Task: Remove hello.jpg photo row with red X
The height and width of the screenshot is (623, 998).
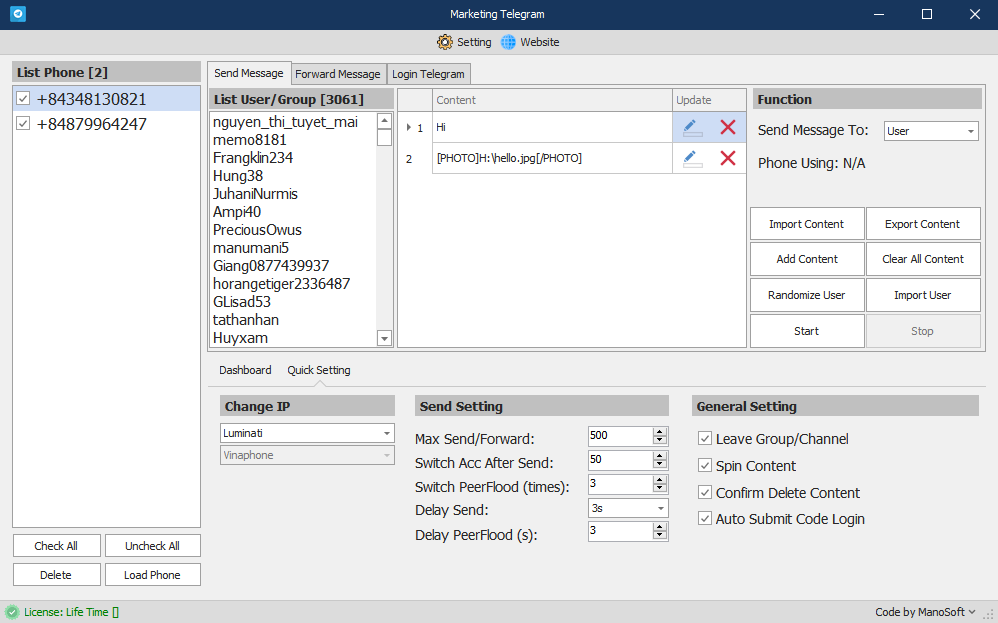Action: click(728, 158)
